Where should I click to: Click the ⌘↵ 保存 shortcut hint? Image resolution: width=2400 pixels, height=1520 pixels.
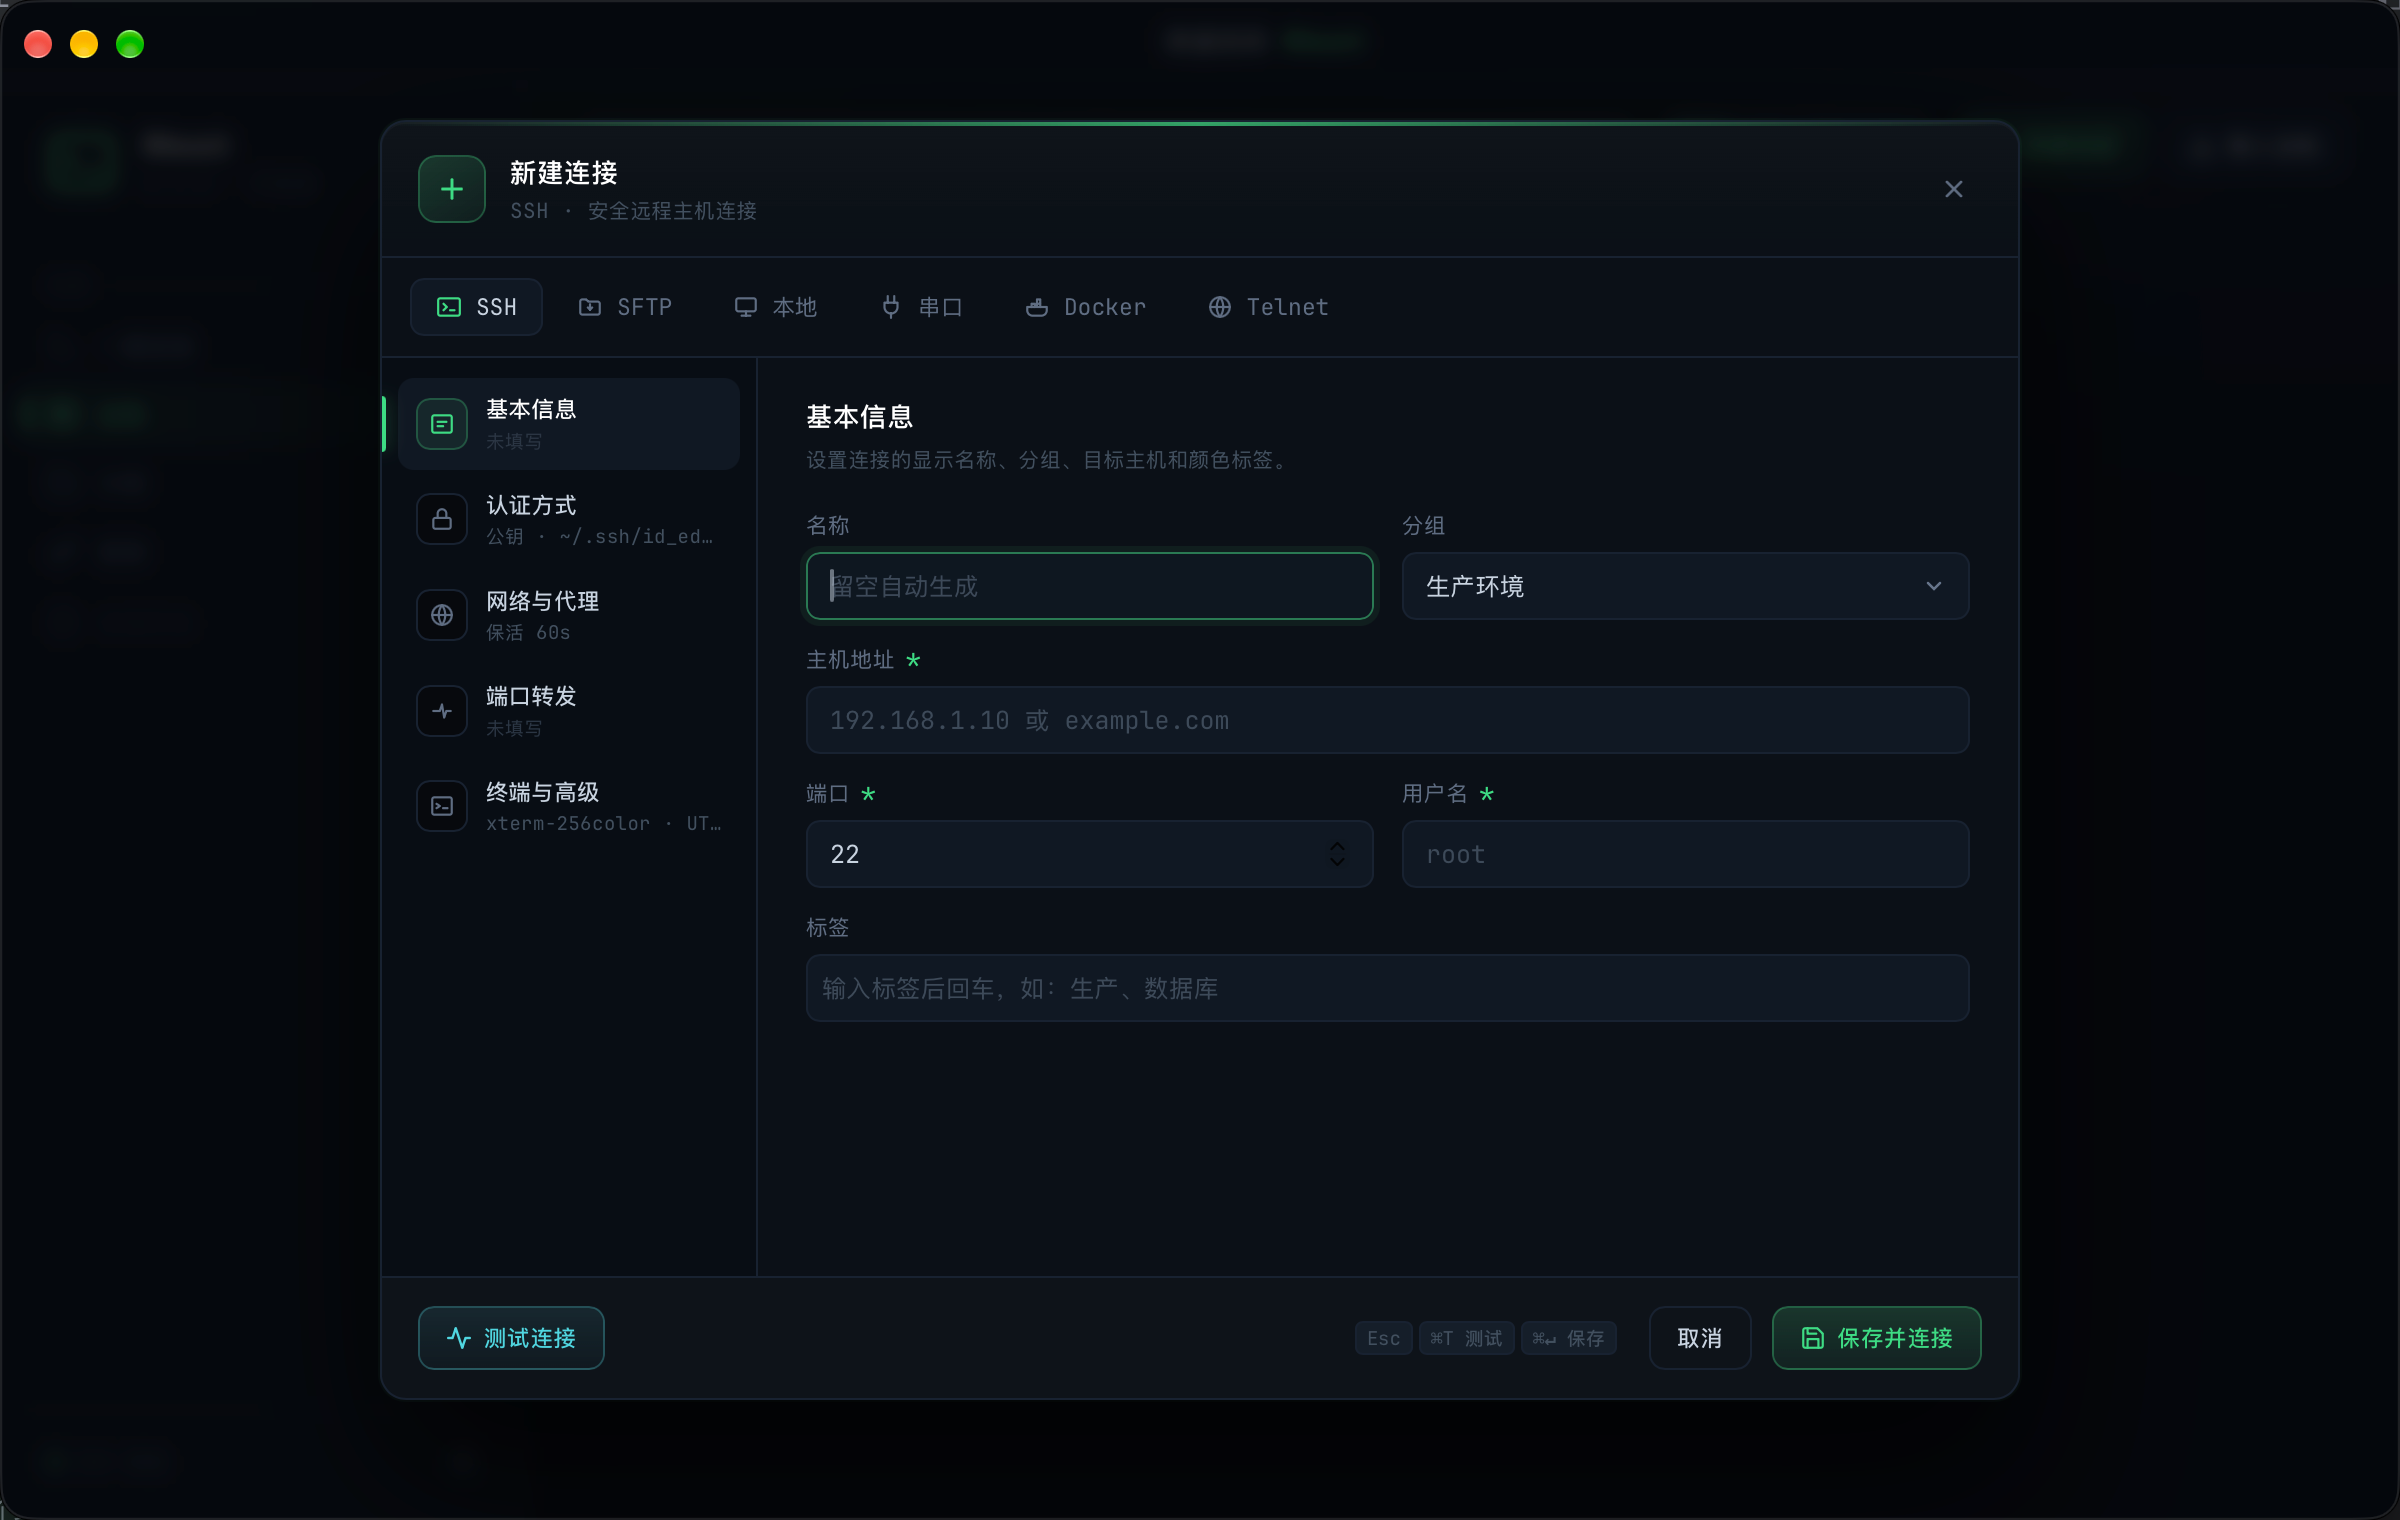(x=1568, y=1338)
